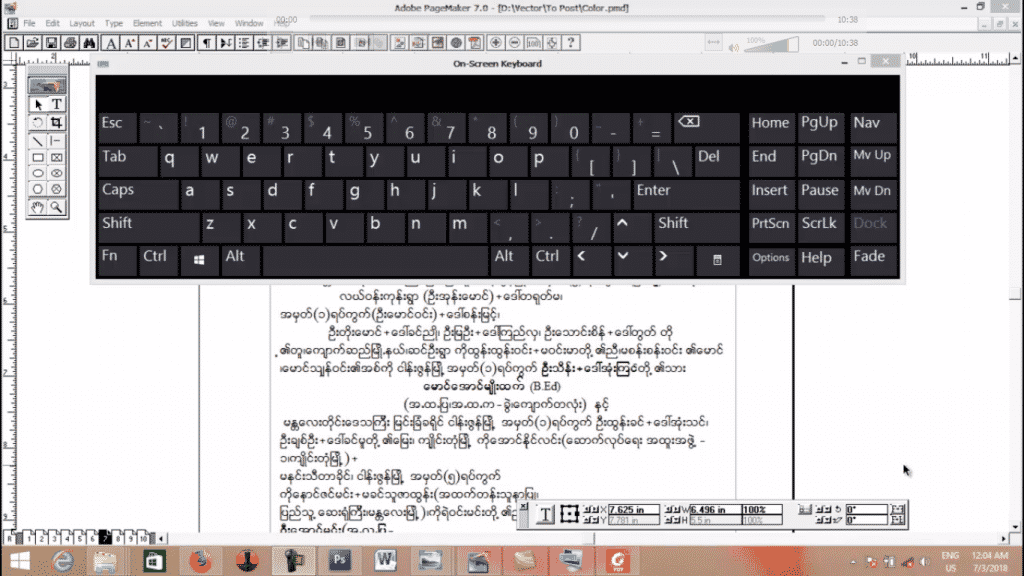Click the X position field 7.625 in
This screenshot has height=576, width=1024.
pyautogui.click(x=633, y=509)
